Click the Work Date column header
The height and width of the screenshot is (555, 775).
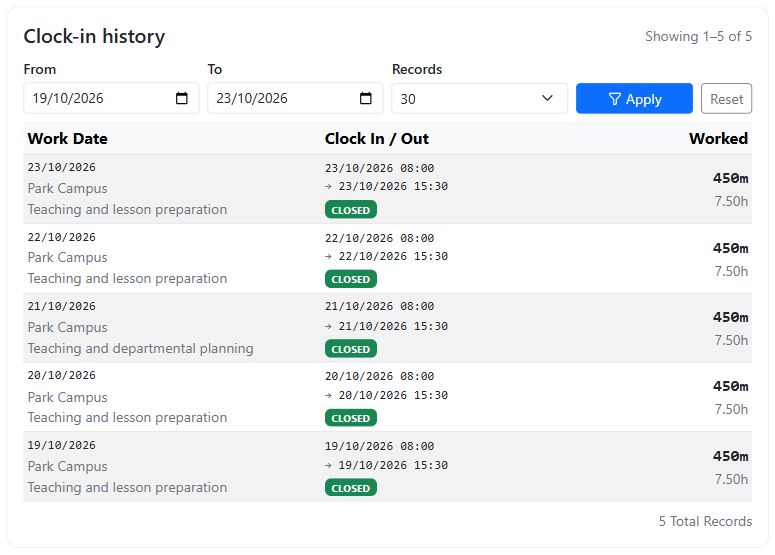point(68,138)
